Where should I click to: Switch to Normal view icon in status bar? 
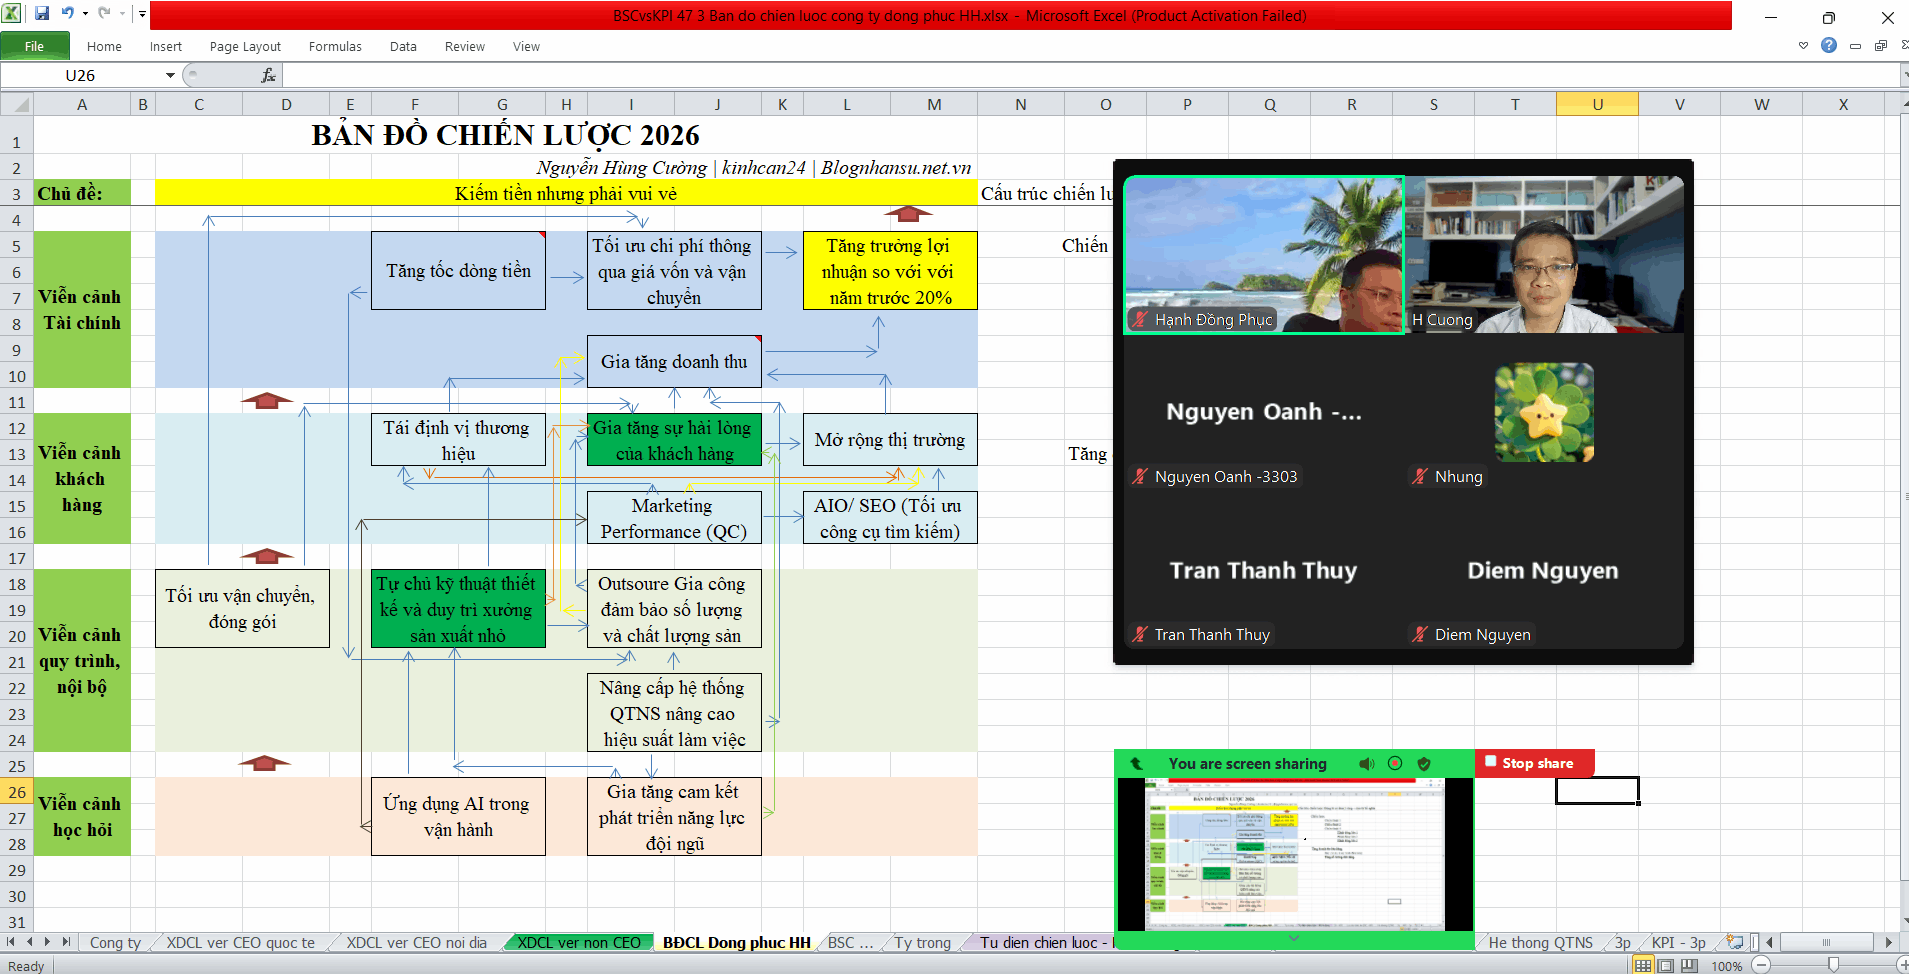point(1643,966)
